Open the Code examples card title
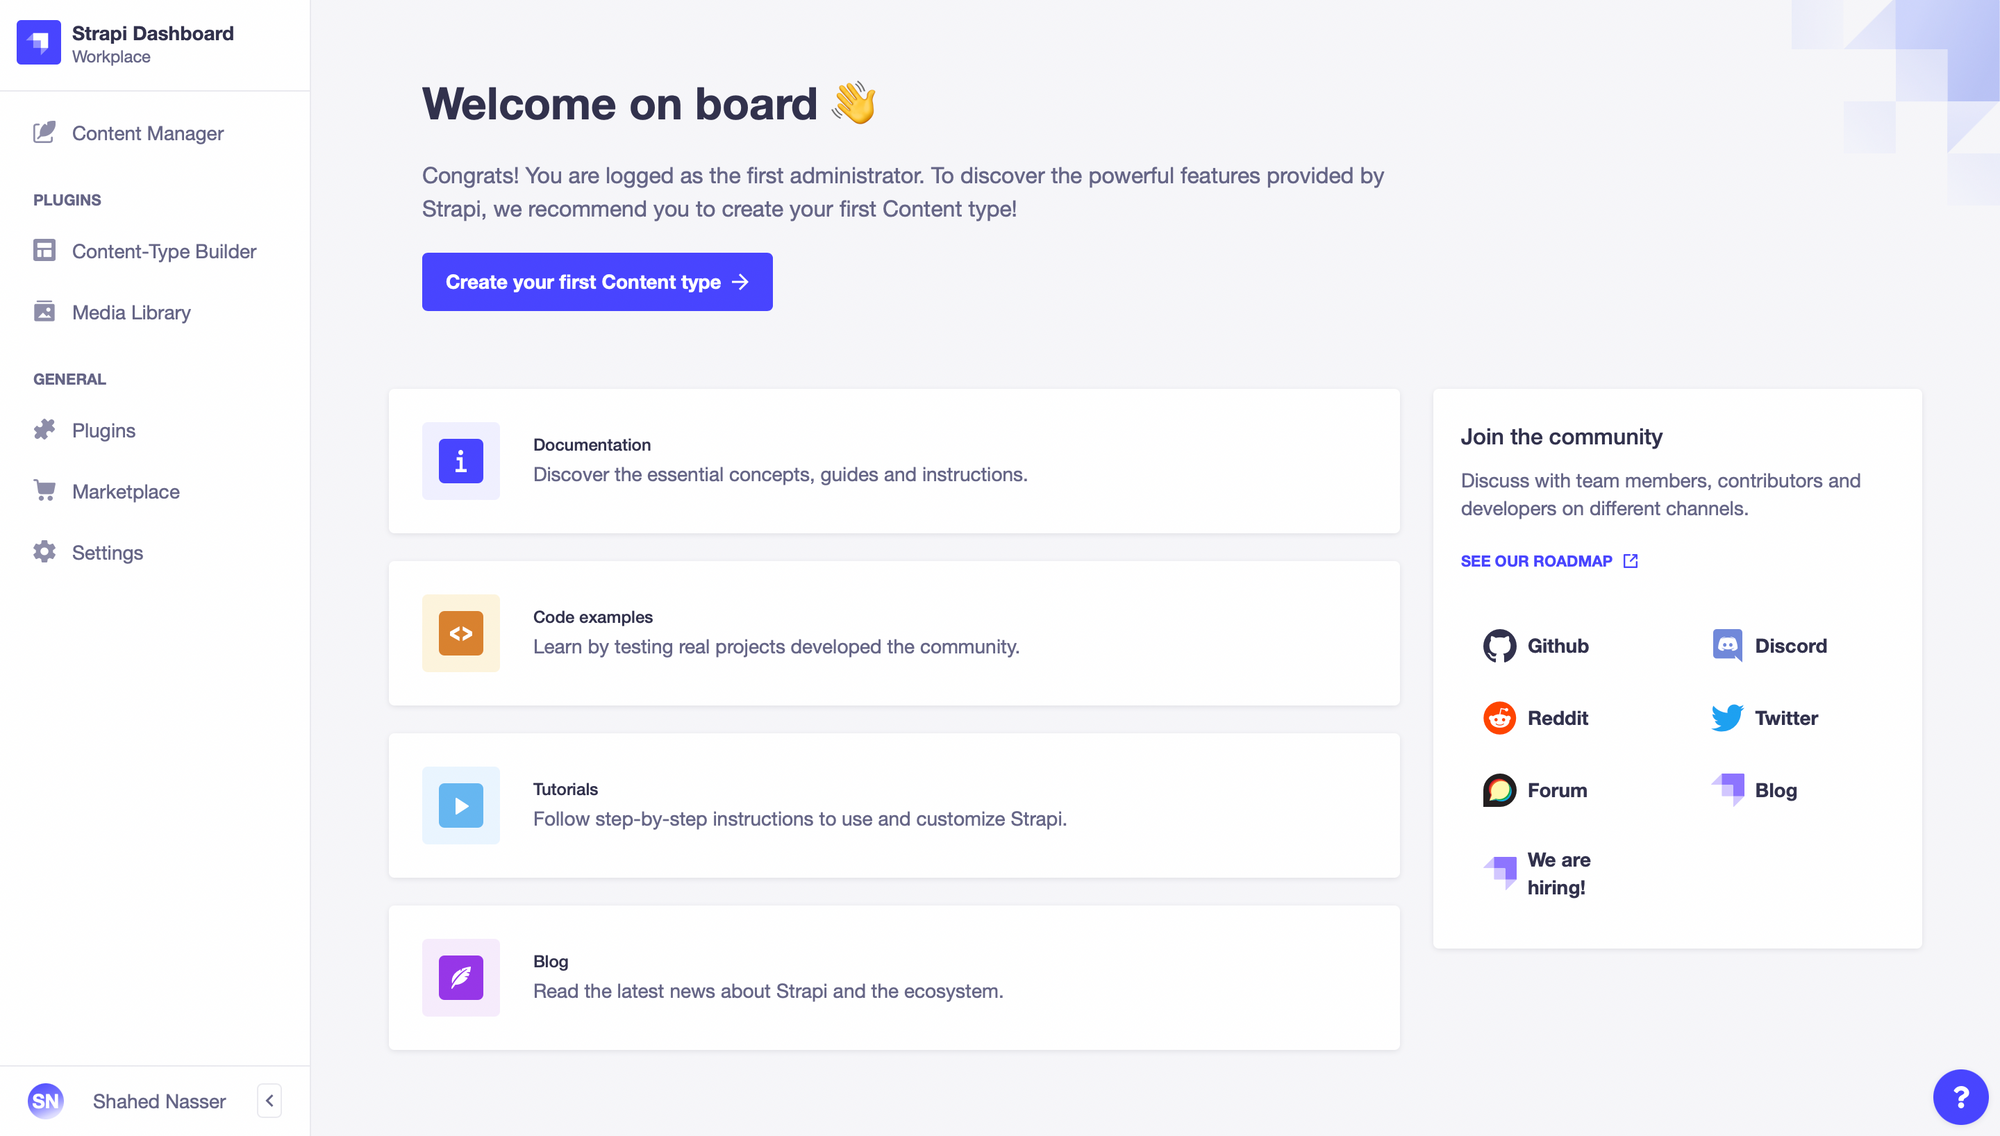The height and width of the screenshot is (1136, 2000). point(593,617)
